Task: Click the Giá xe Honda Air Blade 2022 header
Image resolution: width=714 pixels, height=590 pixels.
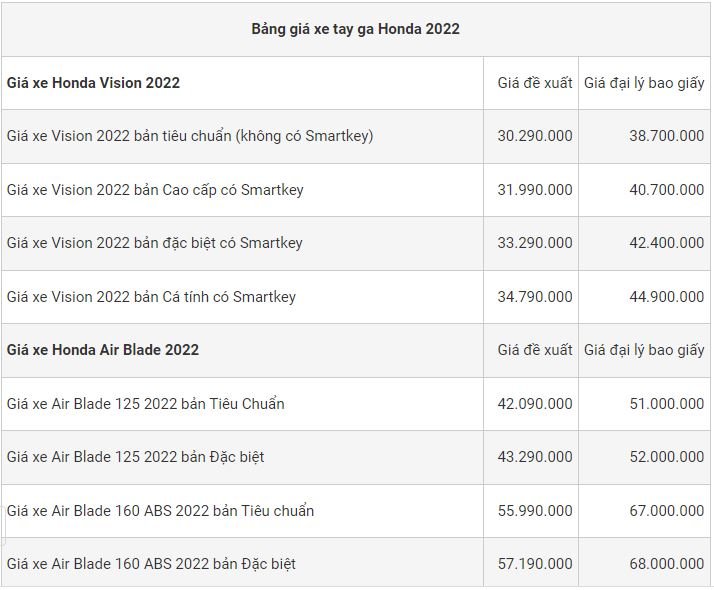Action: (103, 350)
